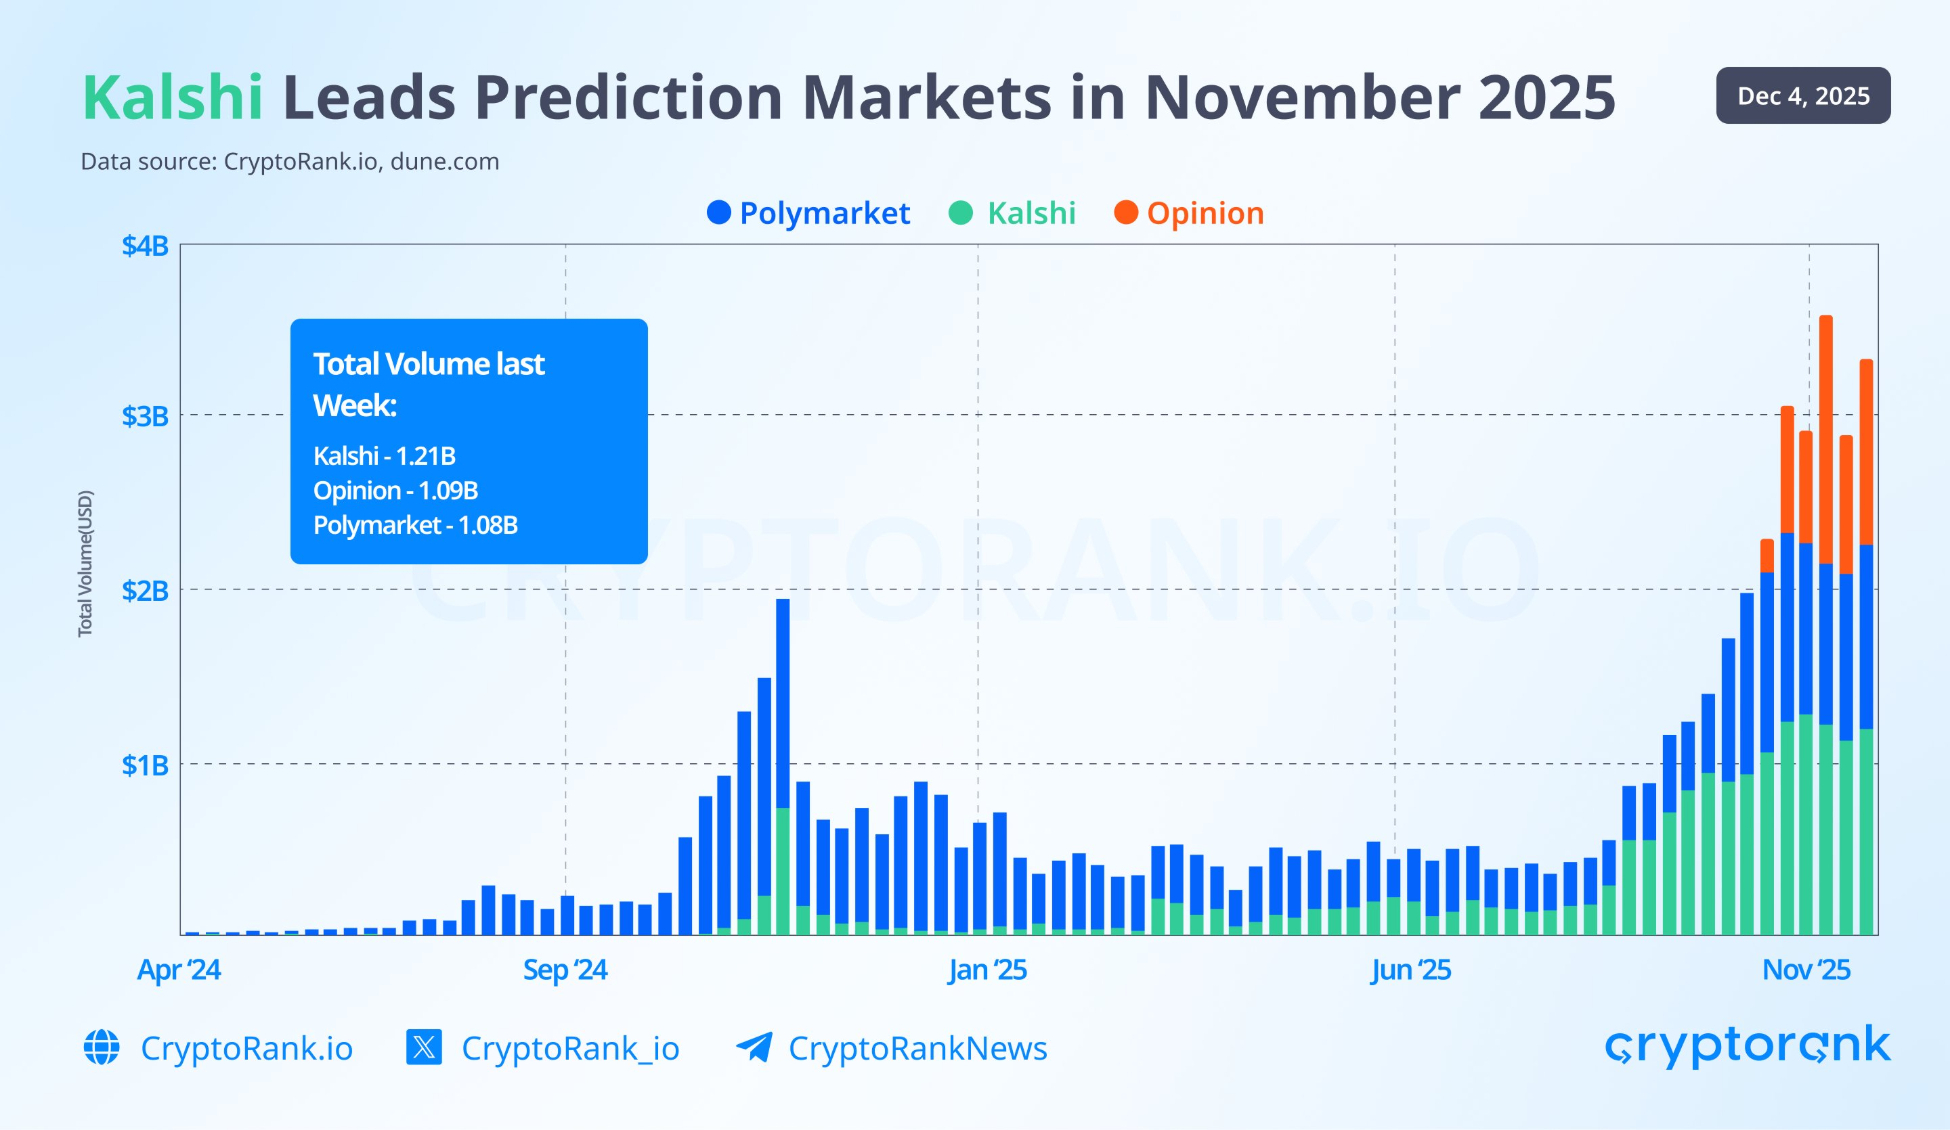The image size is (1950, 1130).
Task: Click the Dec 4, 2025 date badge
Action: click(x=1803, y=96)
